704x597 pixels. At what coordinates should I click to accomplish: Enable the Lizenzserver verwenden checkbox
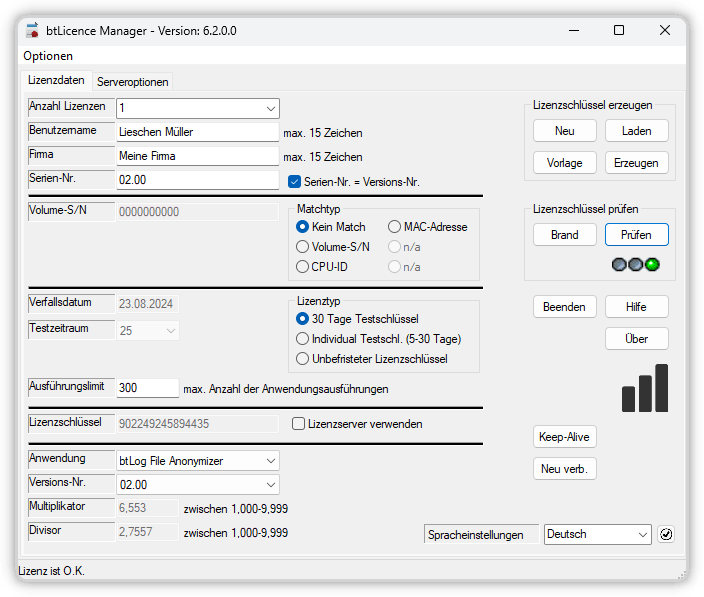(298, 424)
